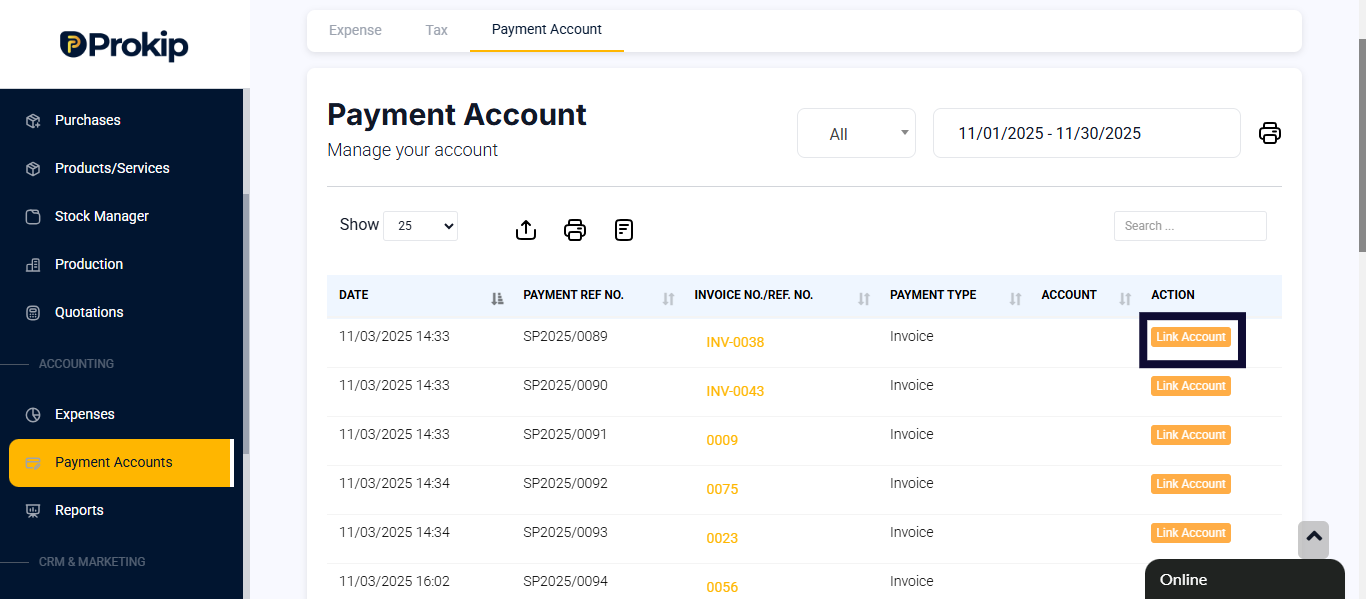The image size is (1366, 599).
Task: Click payment ref SP2025/0092 cell
Action: coord(565,483)
